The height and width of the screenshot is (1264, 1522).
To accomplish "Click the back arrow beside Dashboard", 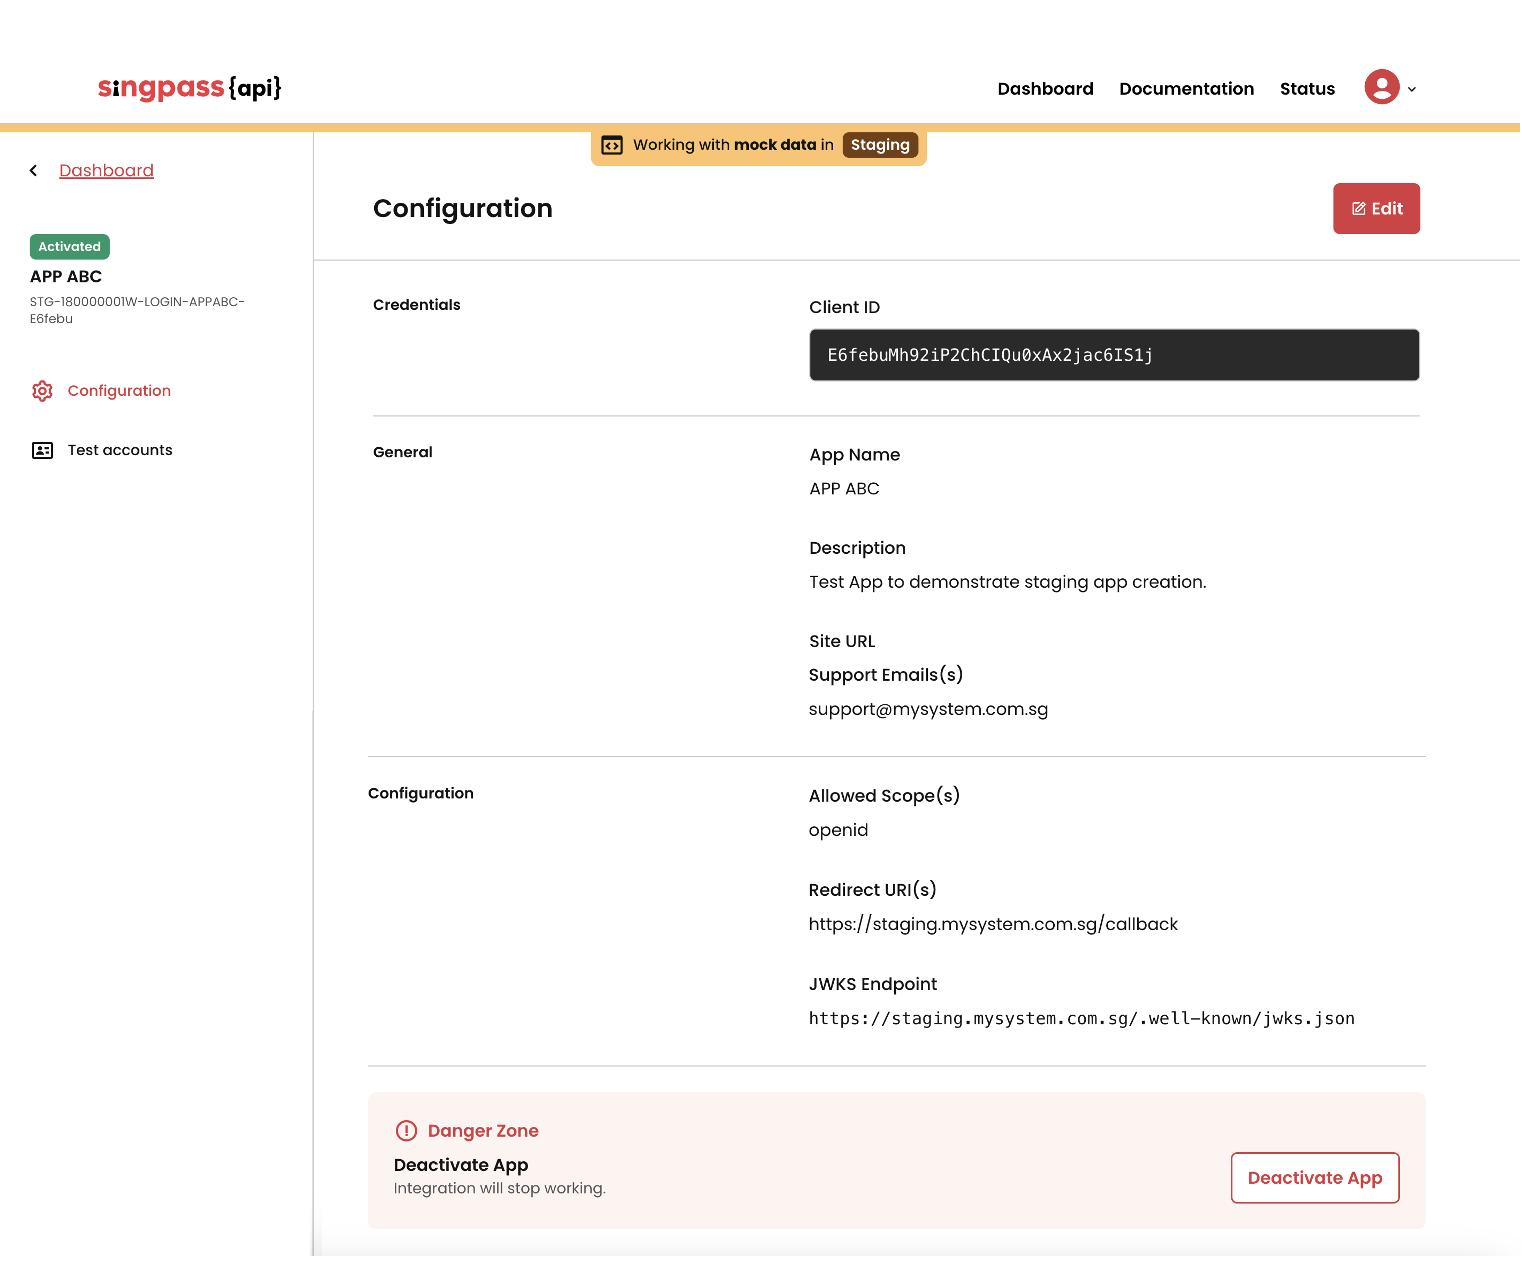I will click(34, 171).
